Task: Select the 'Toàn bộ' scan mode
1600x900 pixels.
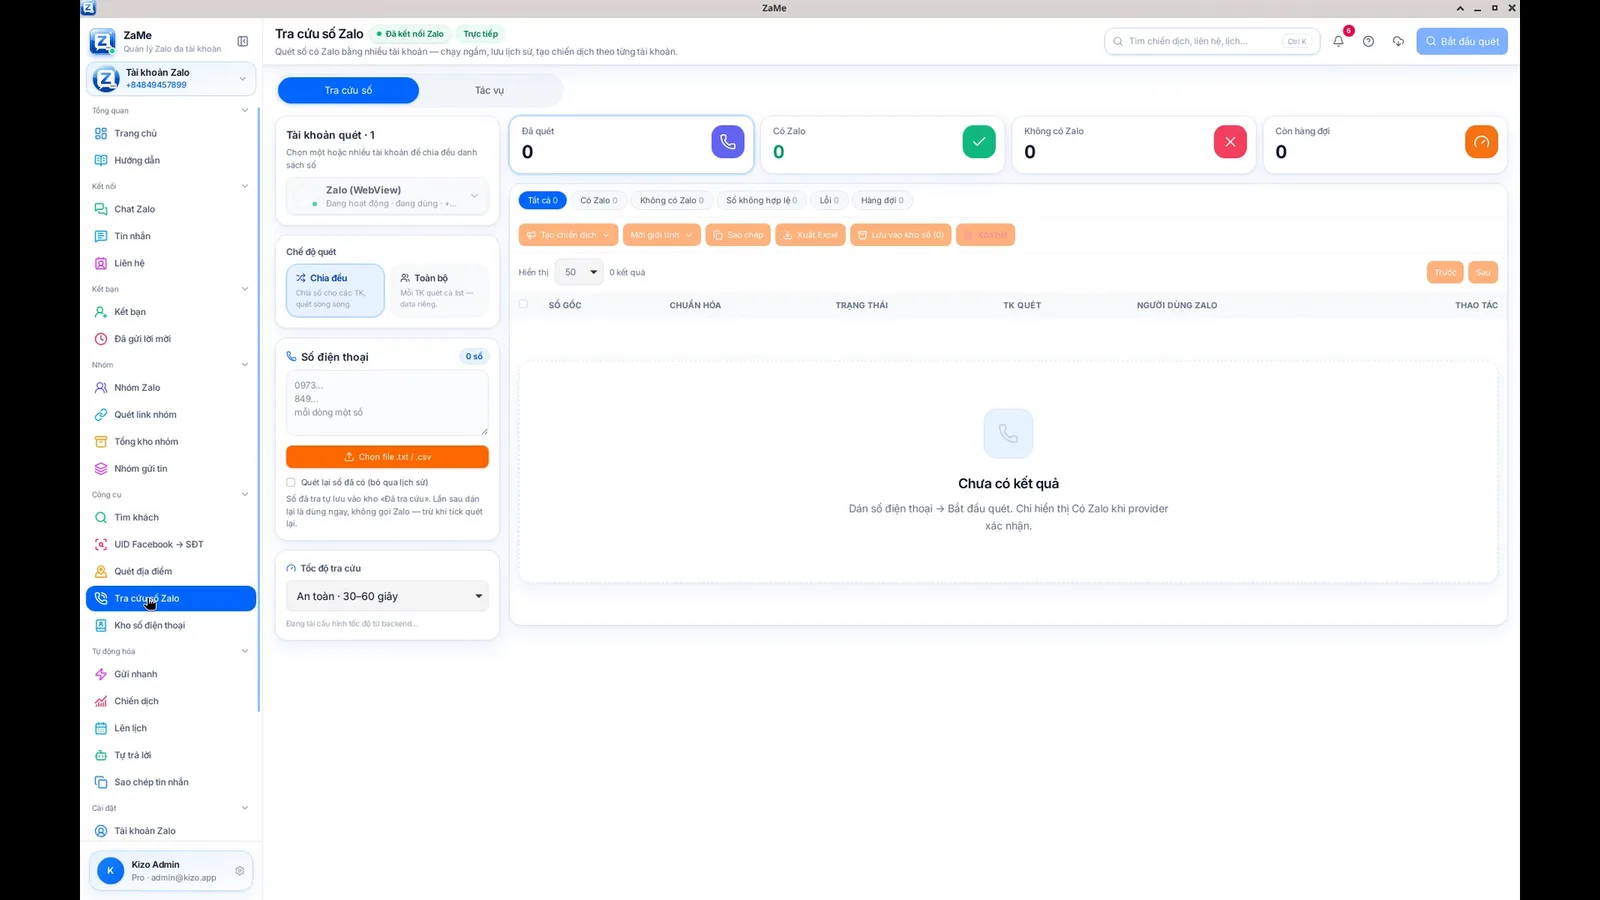Action: coord(439,290)
